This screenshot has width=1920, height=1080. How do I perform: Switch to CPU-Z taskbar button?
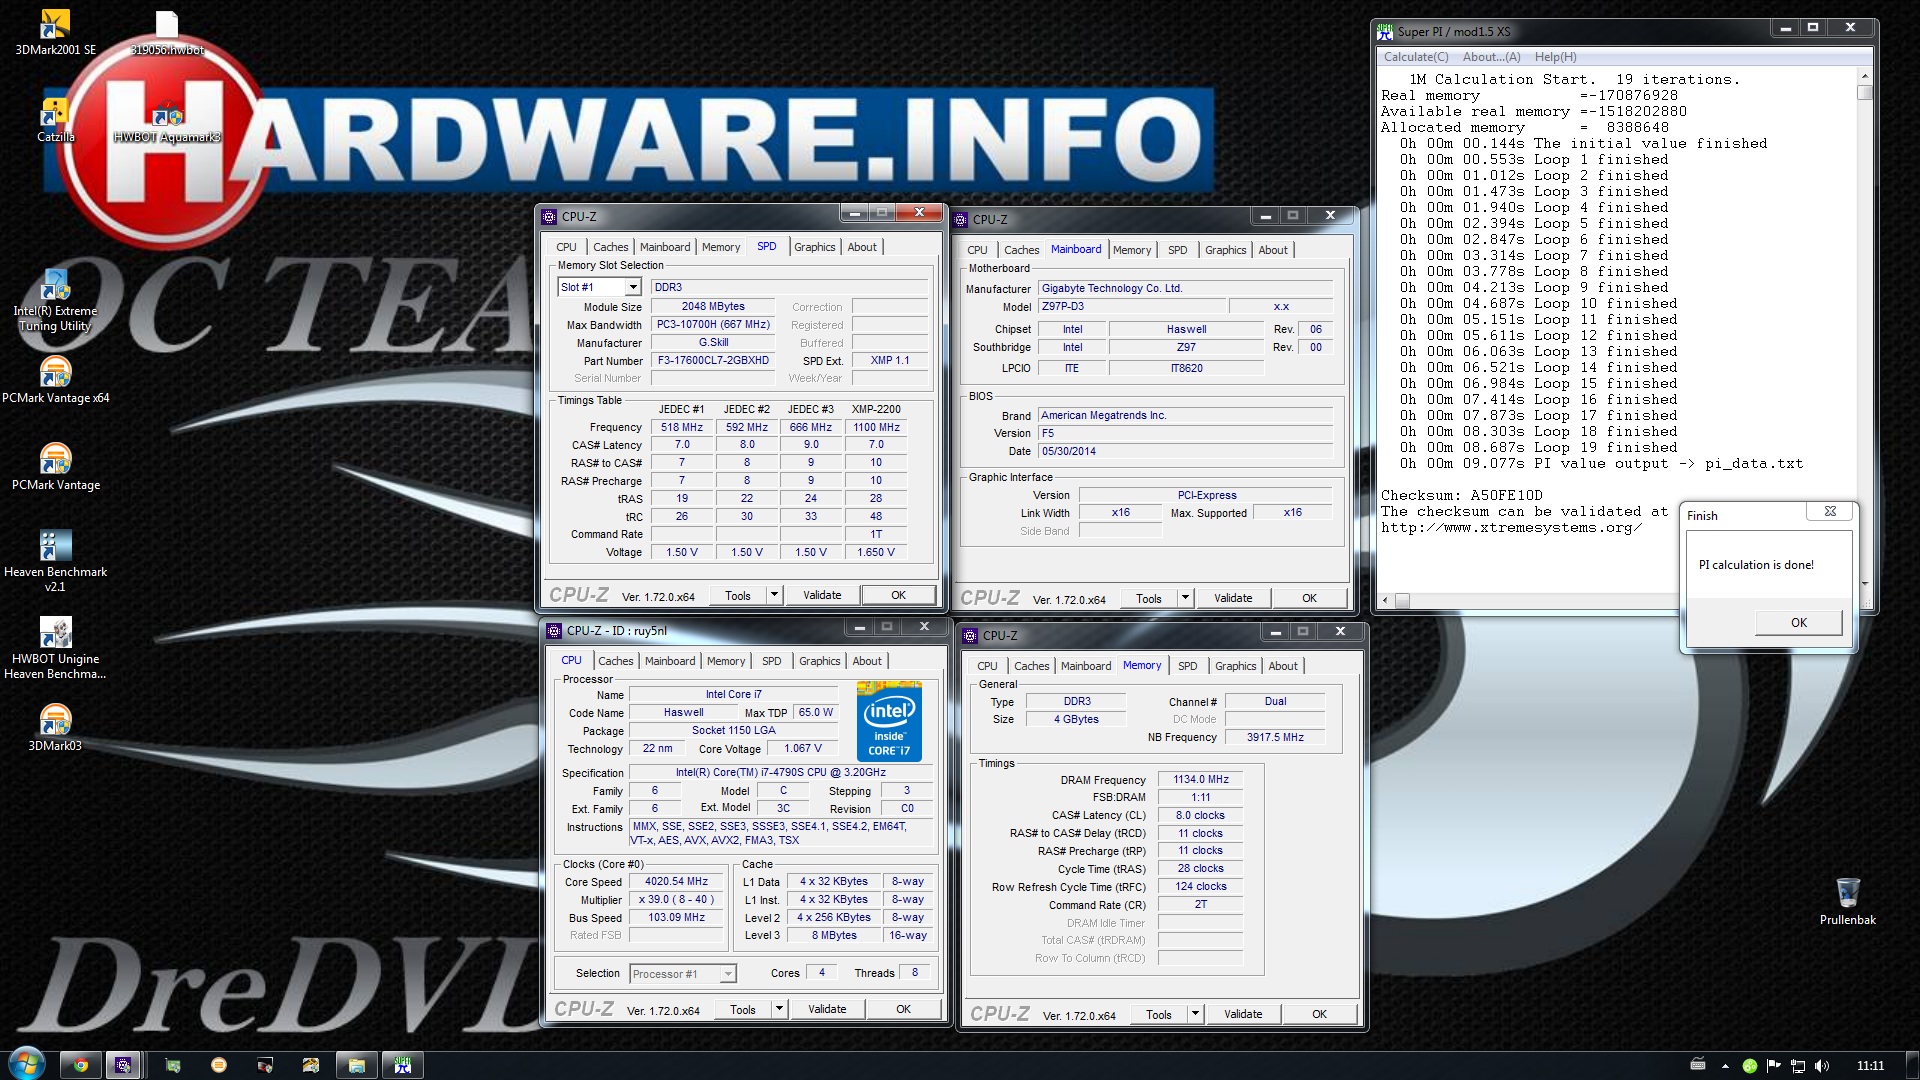click(123, 1065)
